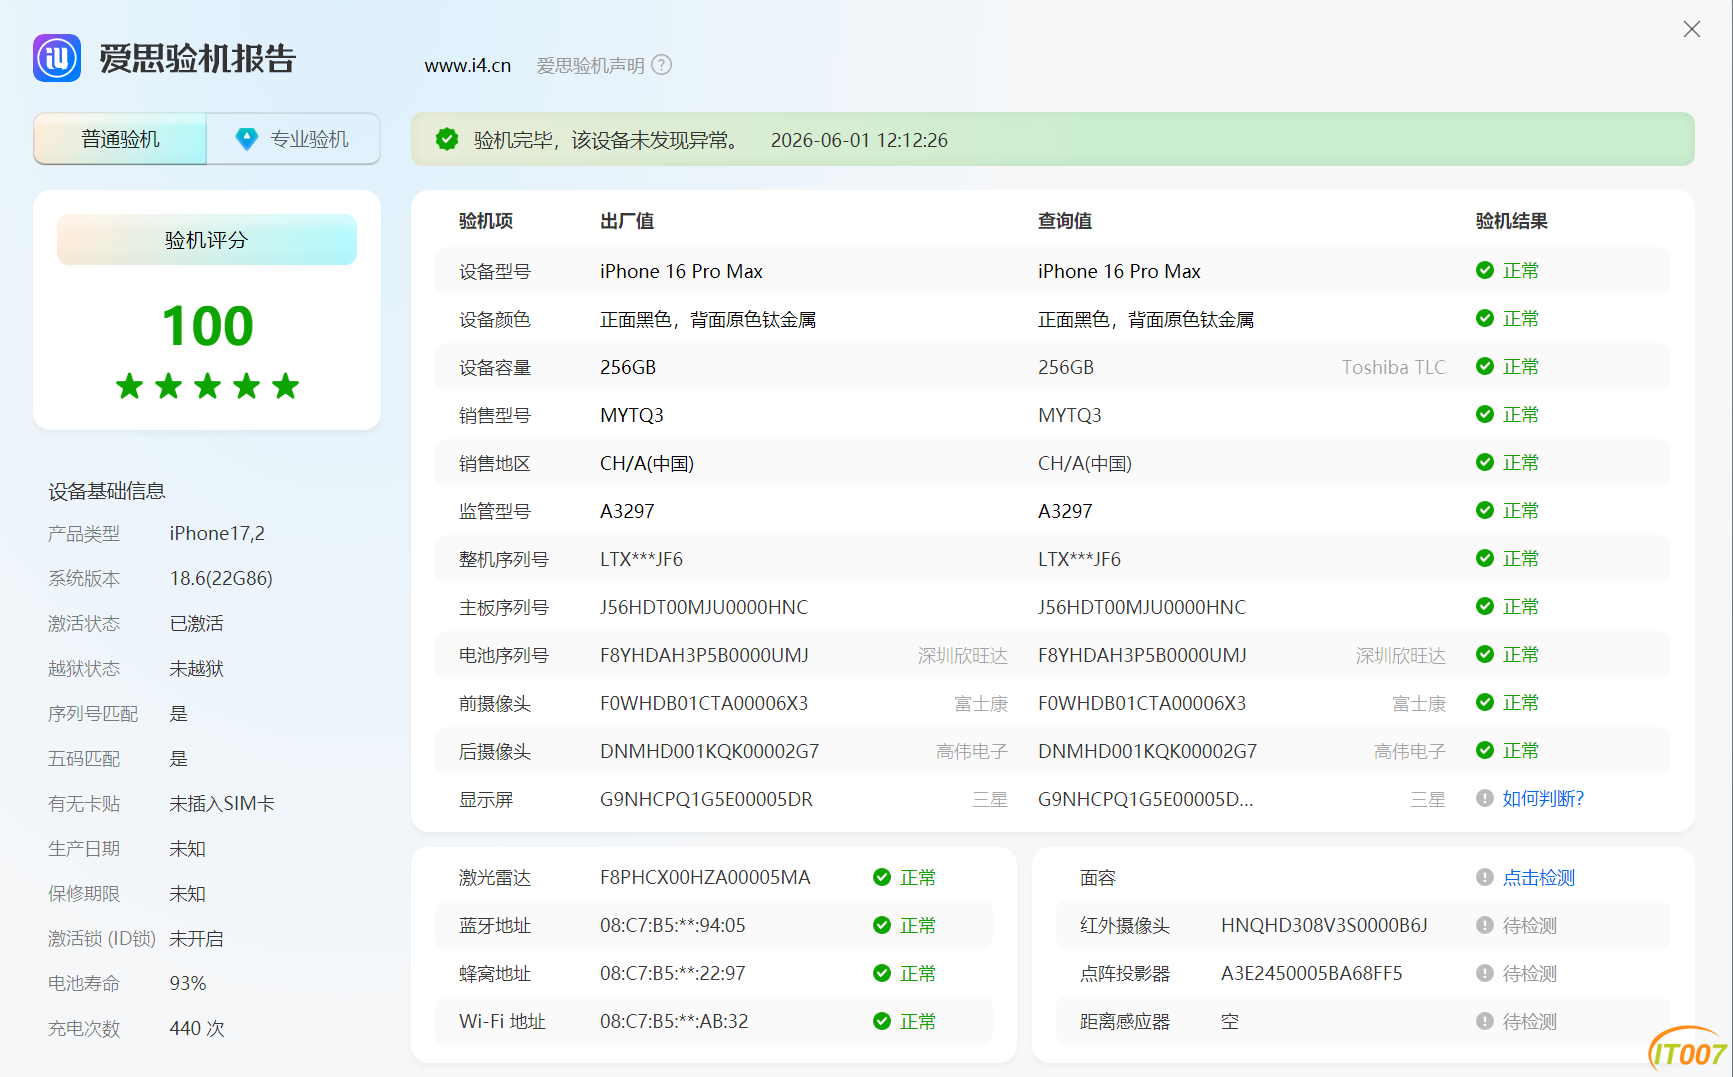Screen dimensions: 1733x1077
Task: Click query value A3297 in 监管型号 row
Action: 1065,511
